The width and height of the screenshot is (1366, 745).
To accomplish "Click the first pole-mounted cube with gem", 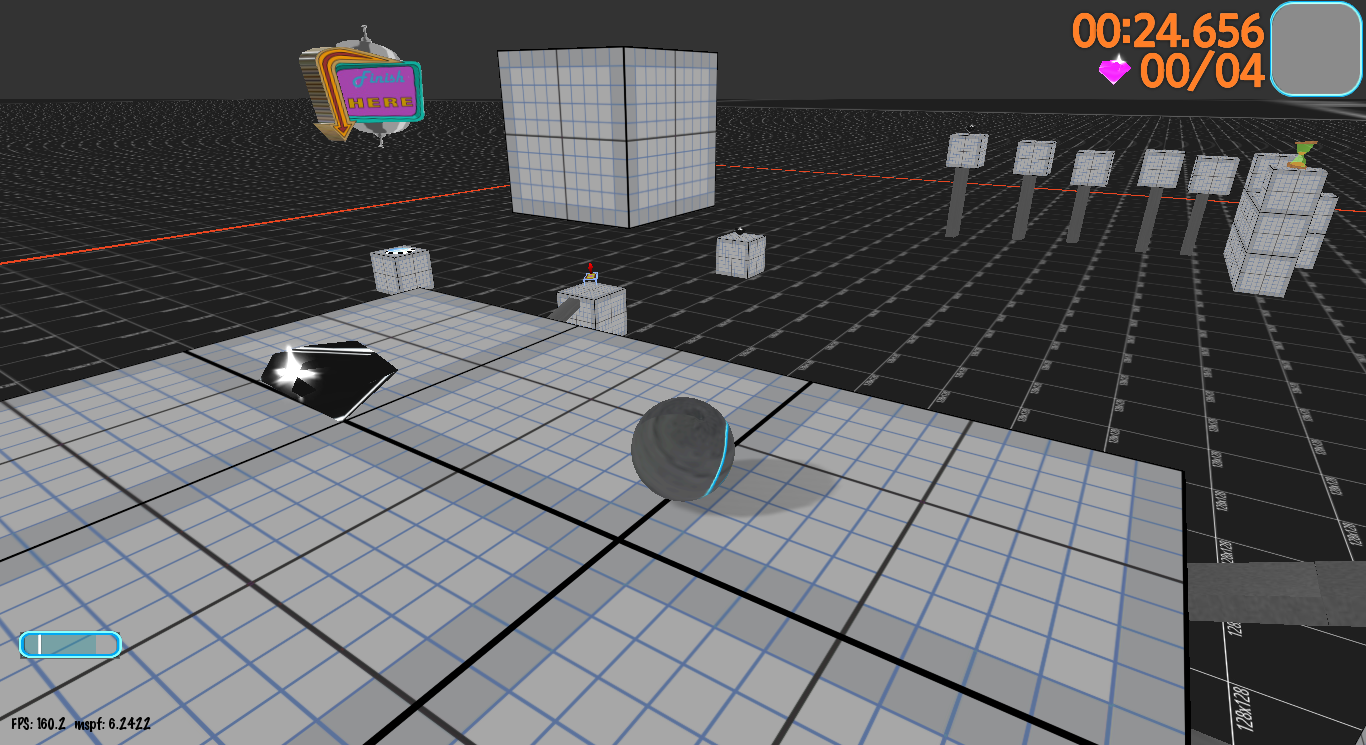I will coord(967,150).
